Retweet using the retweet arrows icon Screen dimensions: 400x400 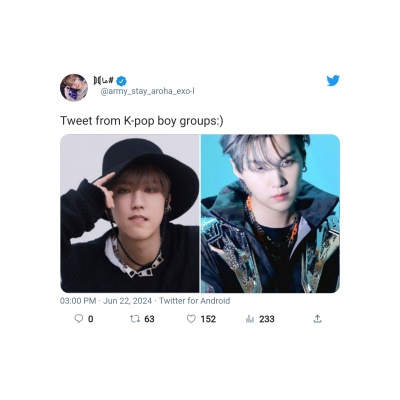pos(135,319)
